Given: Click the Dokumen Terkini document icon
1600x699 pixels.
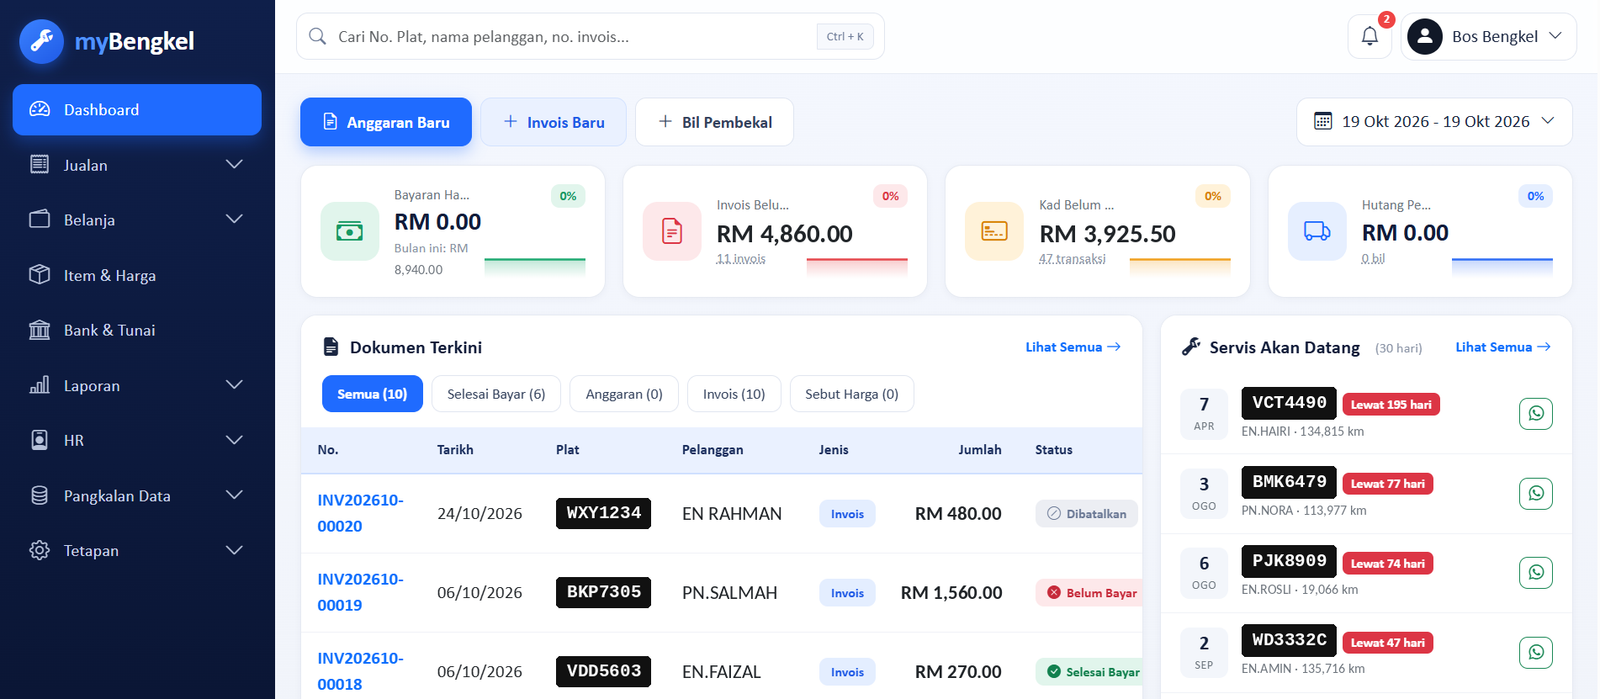Looking at the screenshot, I should click(331, 347).
